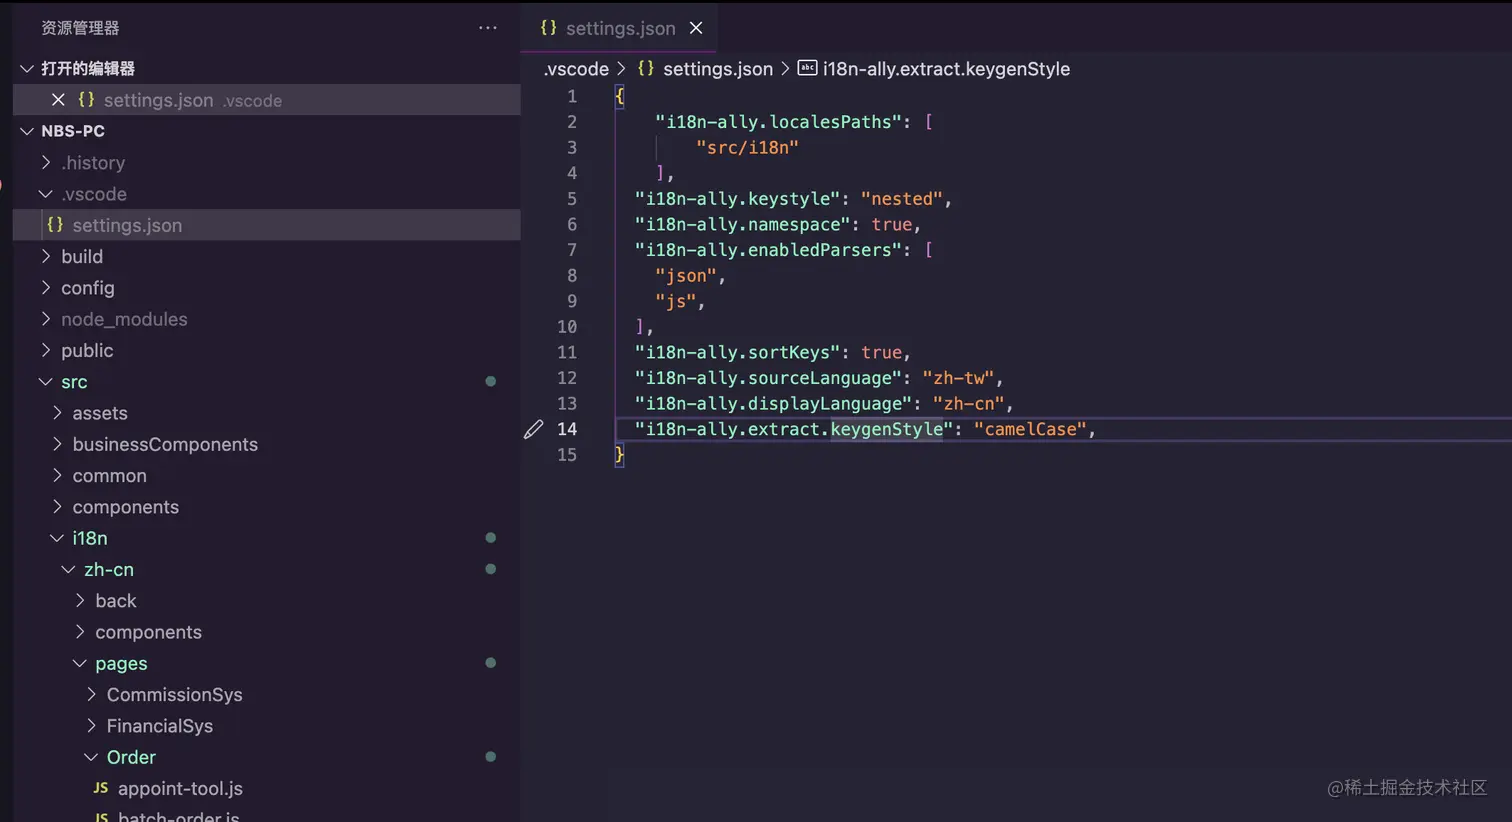The width and height of the screenshot is (1512, 822).
Task: Switch to the settings.json editor tab
Action: [620, 28]
